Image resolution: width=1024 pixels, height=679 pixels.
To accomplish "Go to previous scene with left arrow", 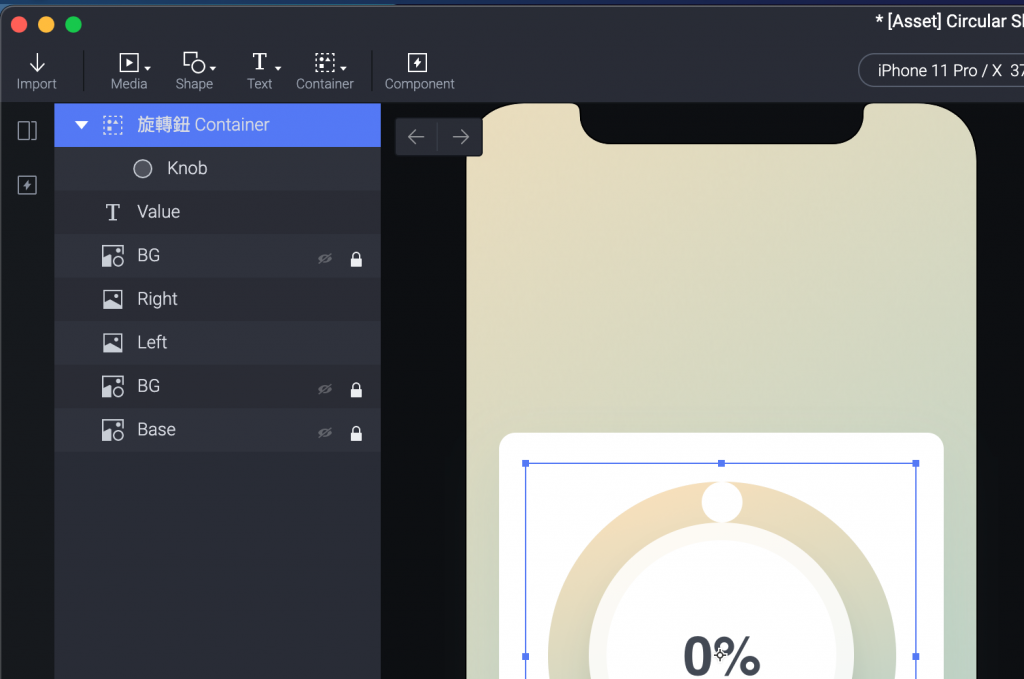I will (x=416, y=137).
